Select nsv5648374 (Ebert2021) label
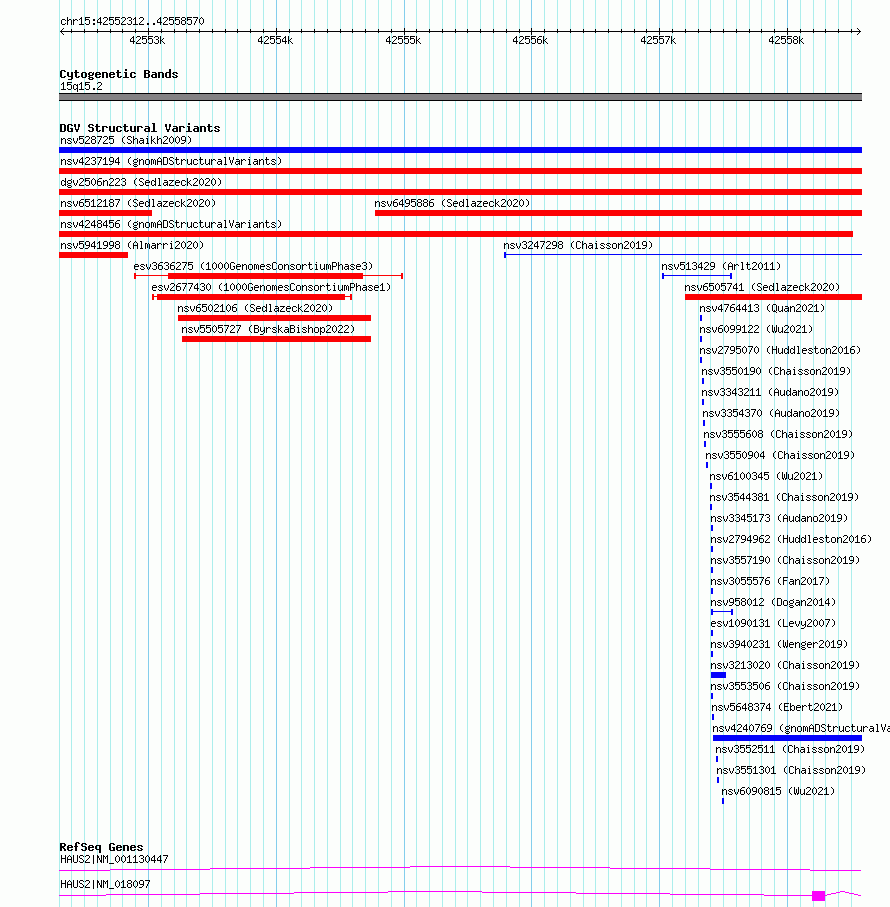Screen dimensions: 890x907 pos(777,707)
